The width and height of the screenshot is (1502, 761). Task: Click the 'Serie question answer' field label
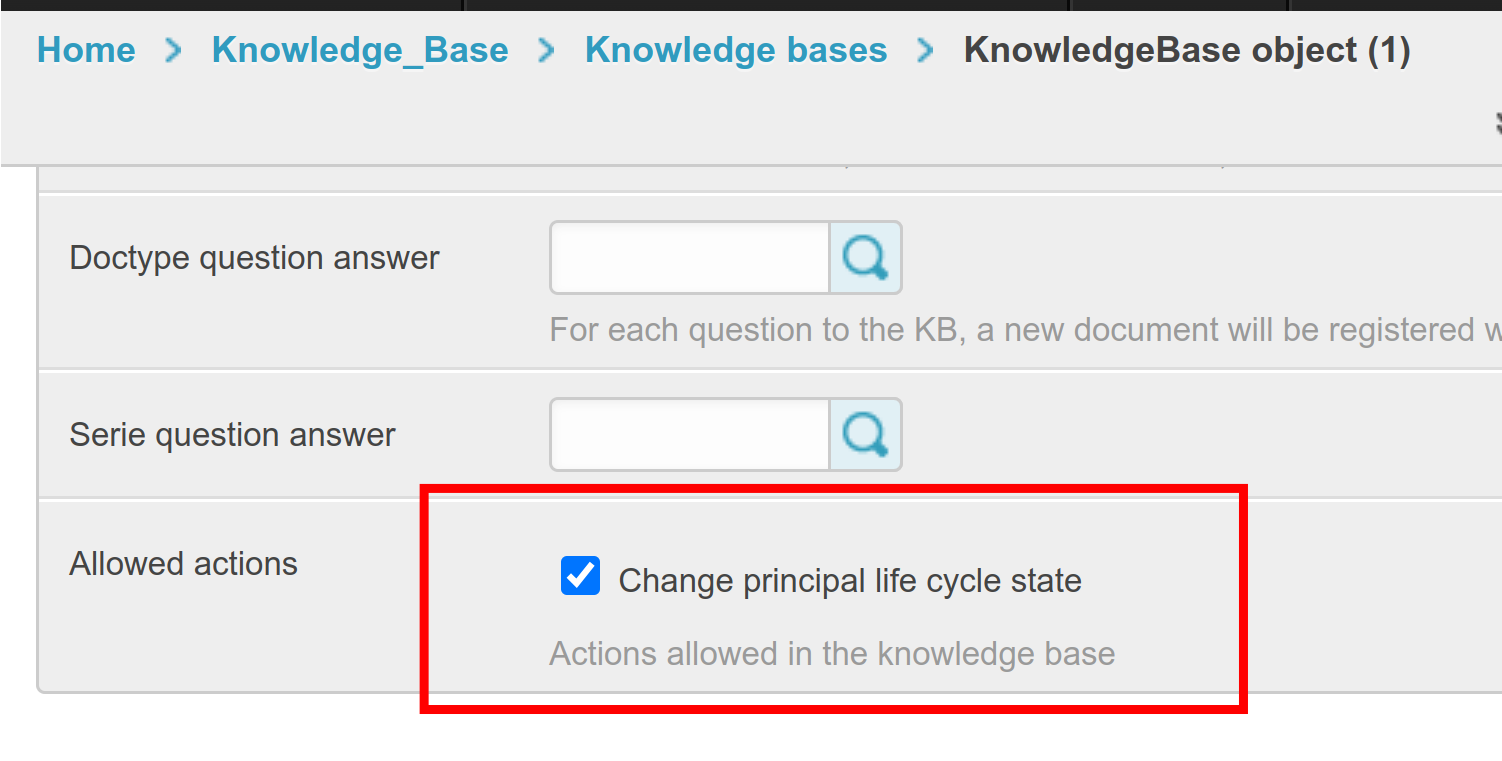(232, 434)
